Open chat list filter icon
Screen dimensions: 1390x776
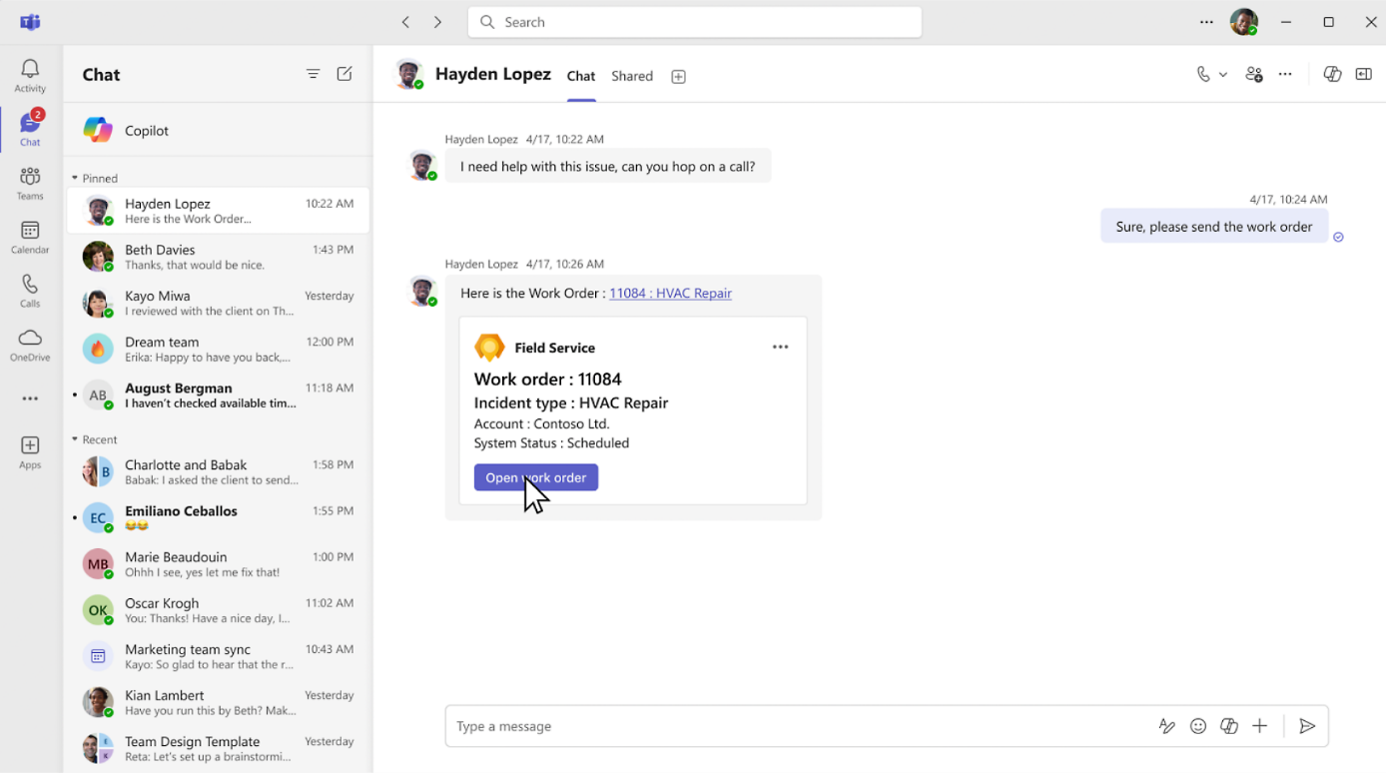point(313,74)
